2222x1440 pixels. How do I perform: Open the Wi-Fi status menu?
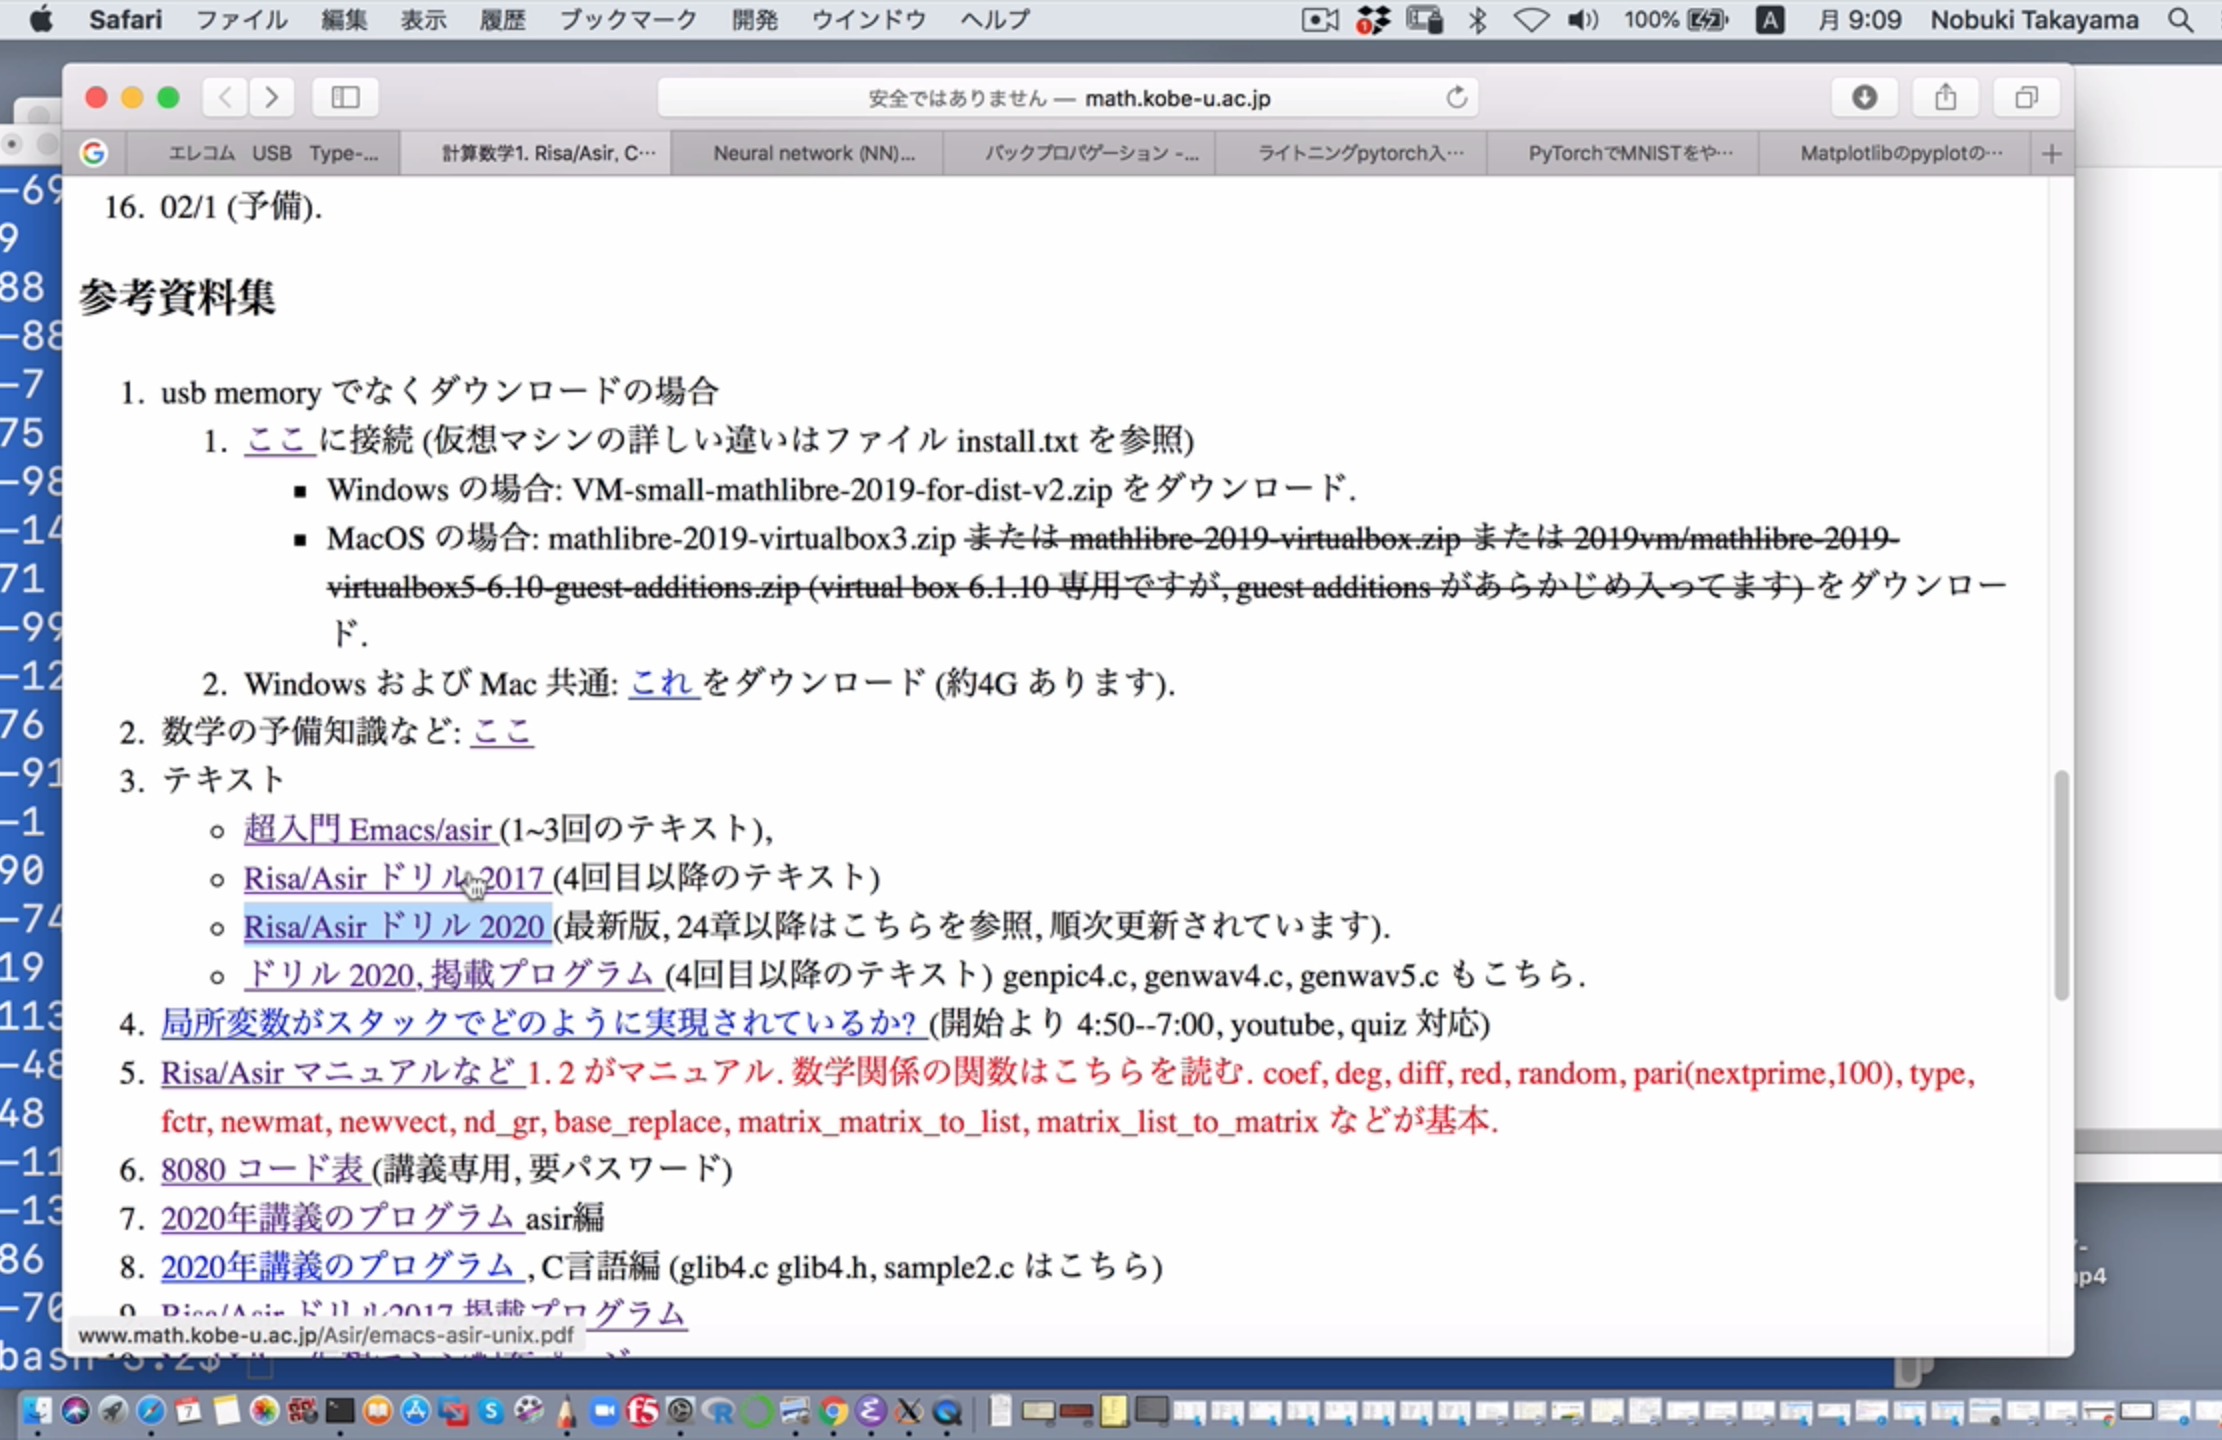[x=1530, y=19]
